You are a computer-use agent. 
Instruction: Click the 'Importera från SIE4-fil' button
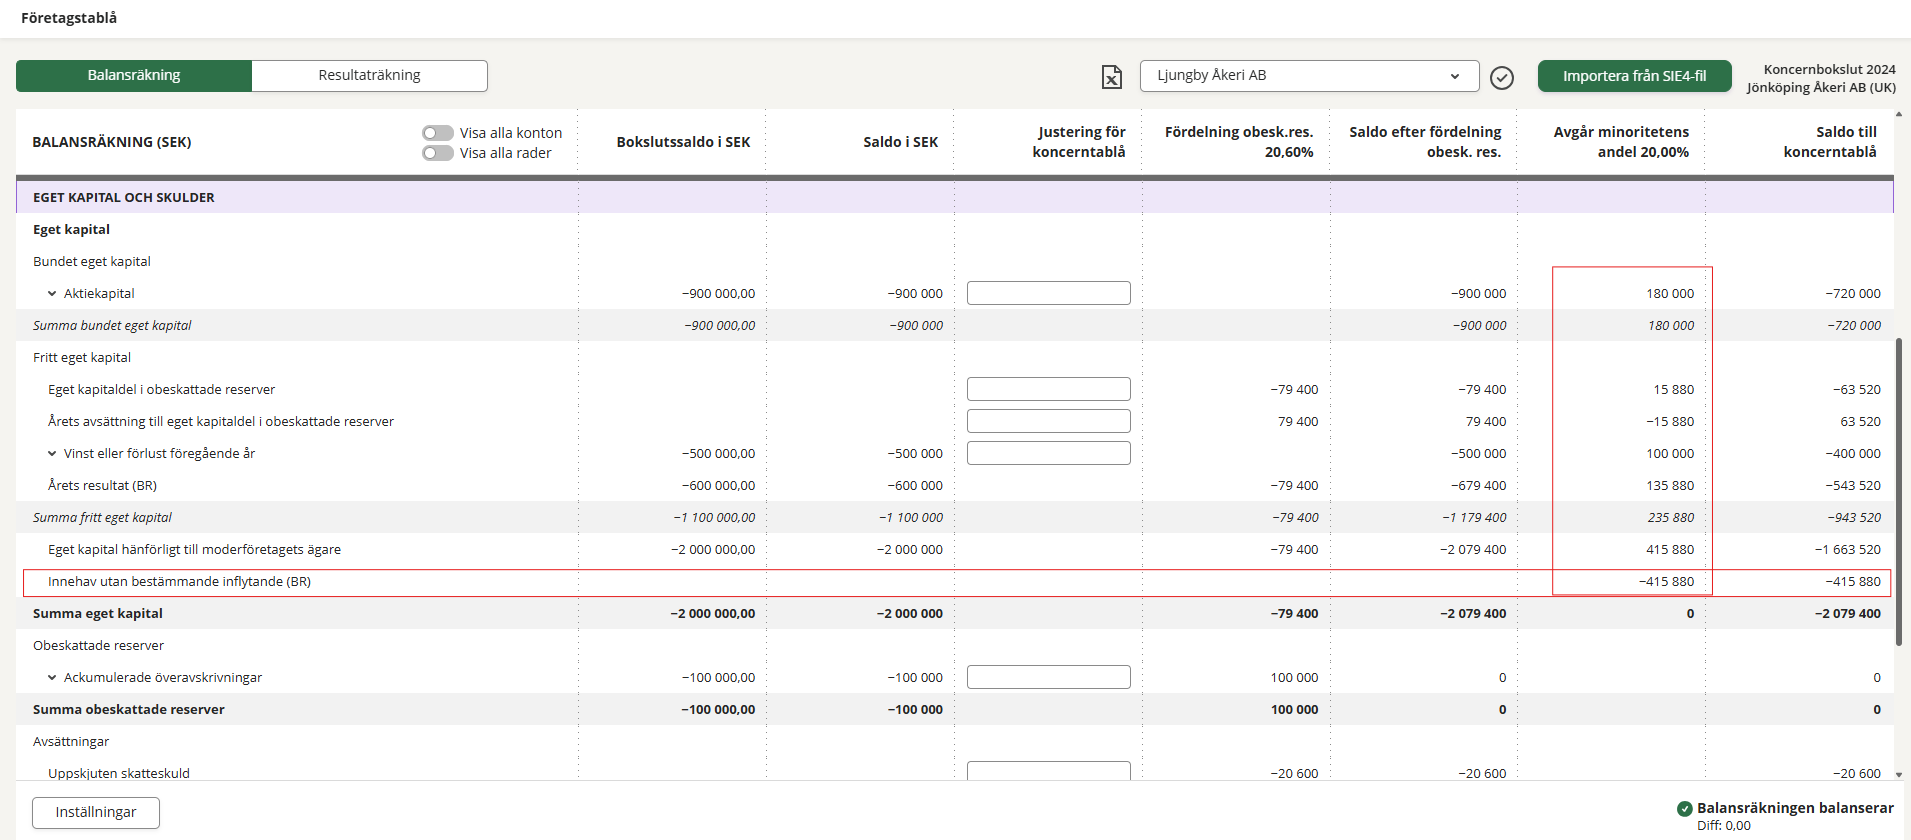click(1634, 76)
